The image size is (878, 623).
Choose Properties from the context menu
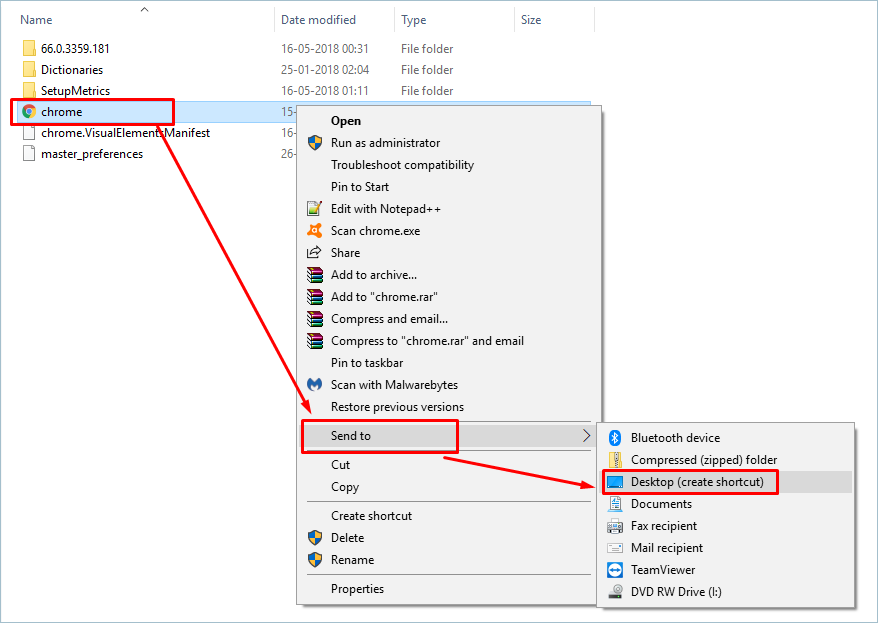(357, 589)
